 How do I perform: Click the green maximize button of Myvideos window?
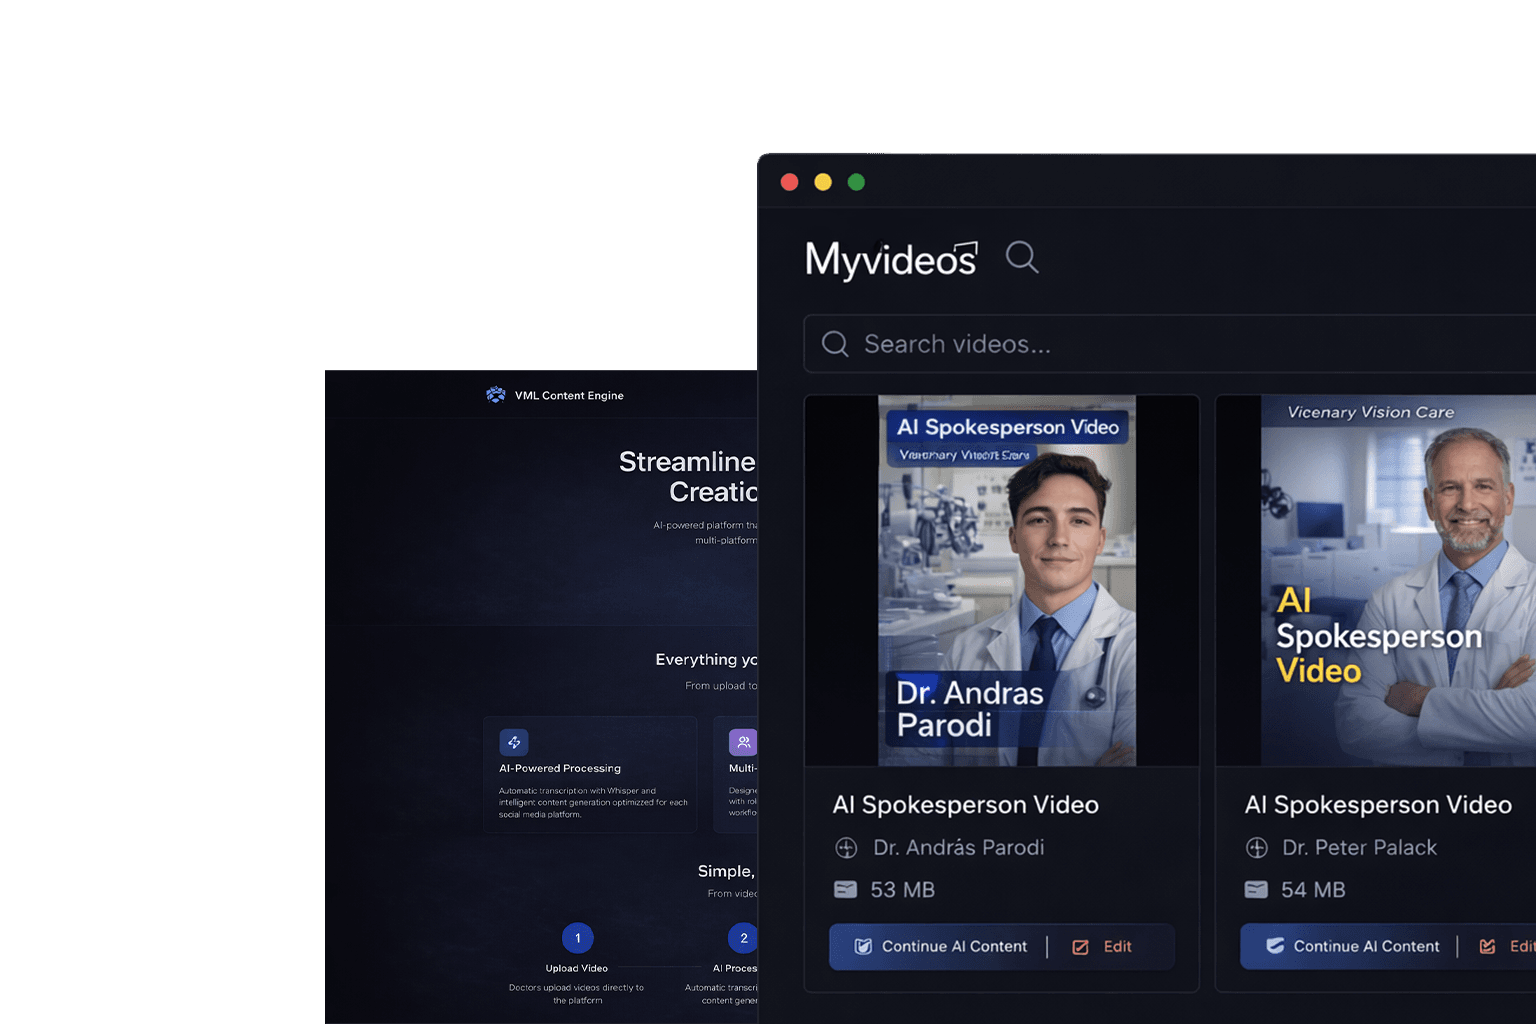[x=856, y=182]
